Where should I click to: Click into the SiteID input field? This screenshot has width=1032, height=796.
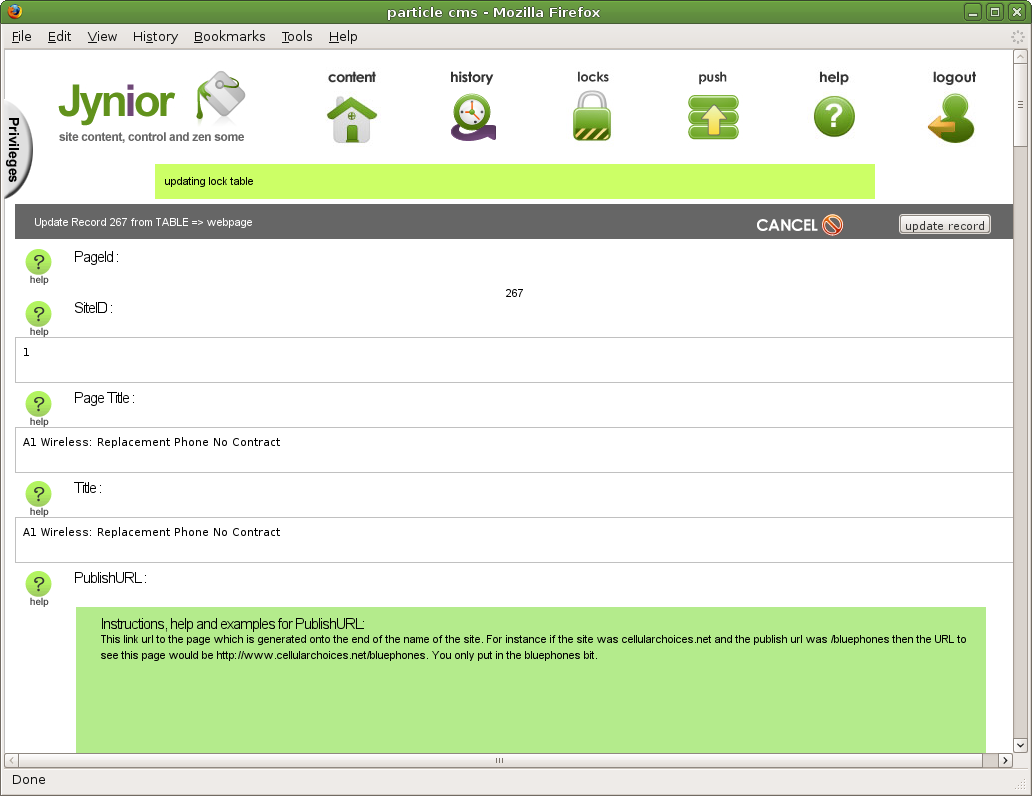tap(514, 360)
